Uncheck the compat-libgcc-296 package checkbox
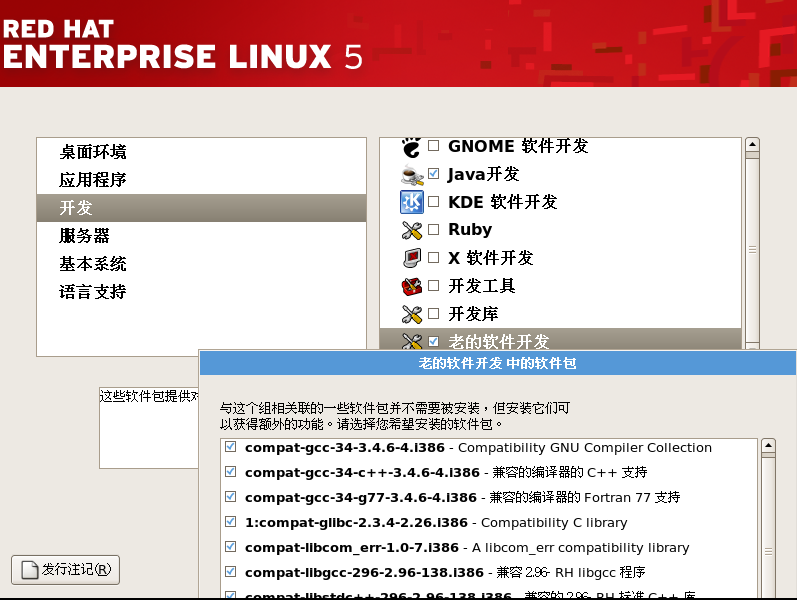 coord(231,572)
